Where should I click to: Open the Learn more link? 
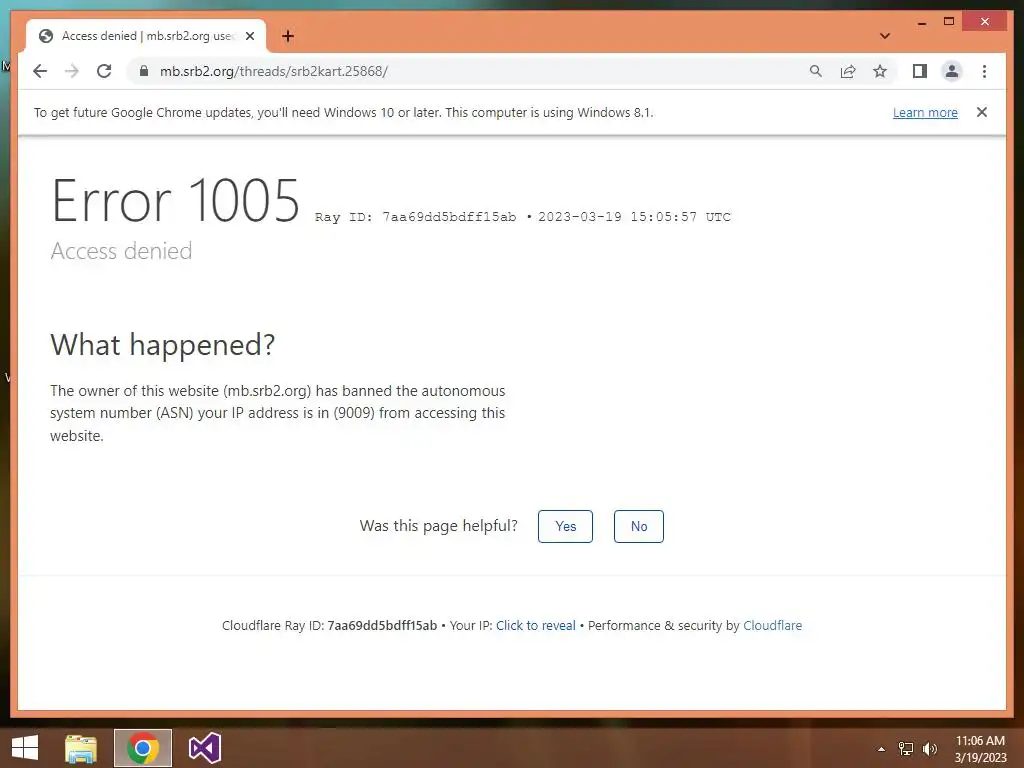[925, 112]
